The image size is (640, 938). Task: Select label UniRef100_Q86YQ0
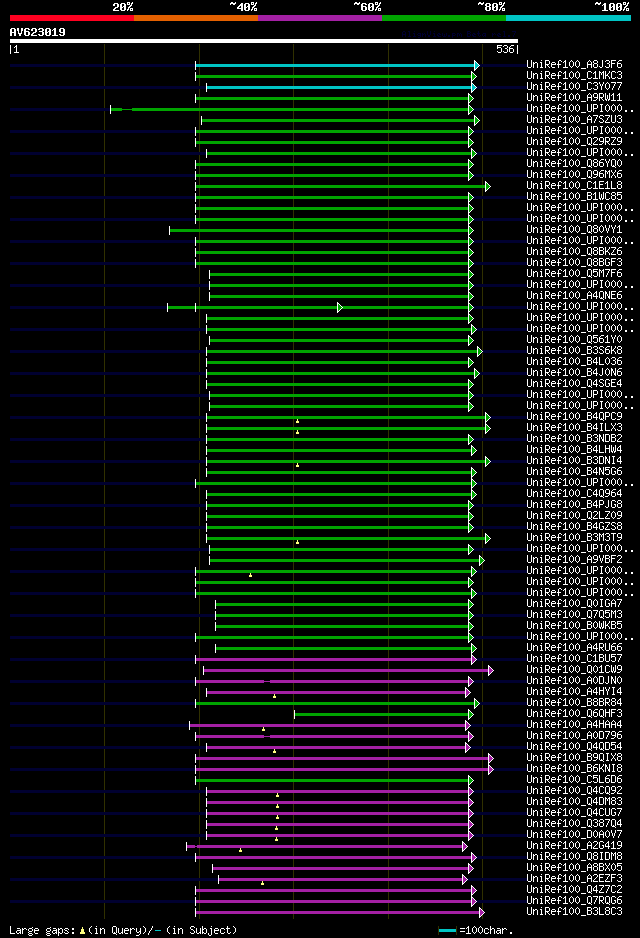[x=574, y=163]
